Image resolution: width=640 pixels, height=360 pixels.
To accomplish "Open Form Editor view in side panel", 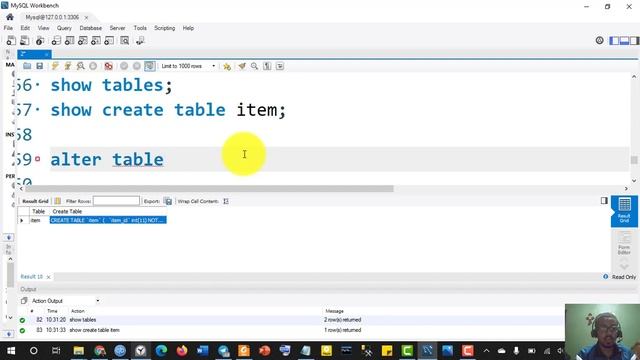I will 624,242.
